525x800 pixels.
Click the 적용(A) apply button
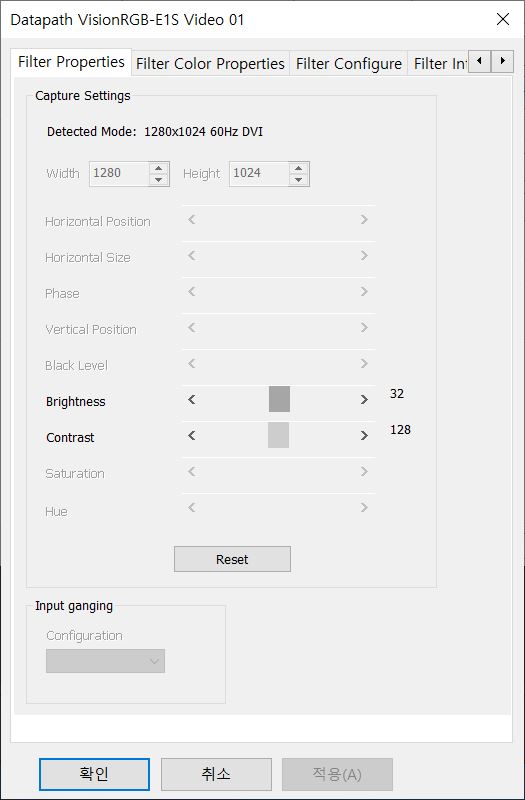click(x=337, y=774)
